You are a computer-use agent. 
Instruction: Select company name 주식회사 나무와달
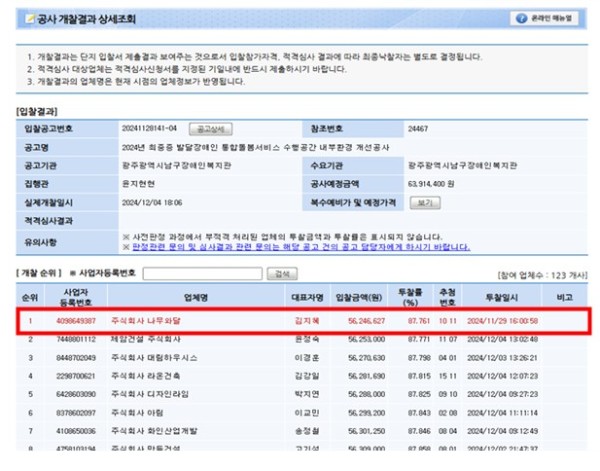pyautogui.click(x=146, y=321)
